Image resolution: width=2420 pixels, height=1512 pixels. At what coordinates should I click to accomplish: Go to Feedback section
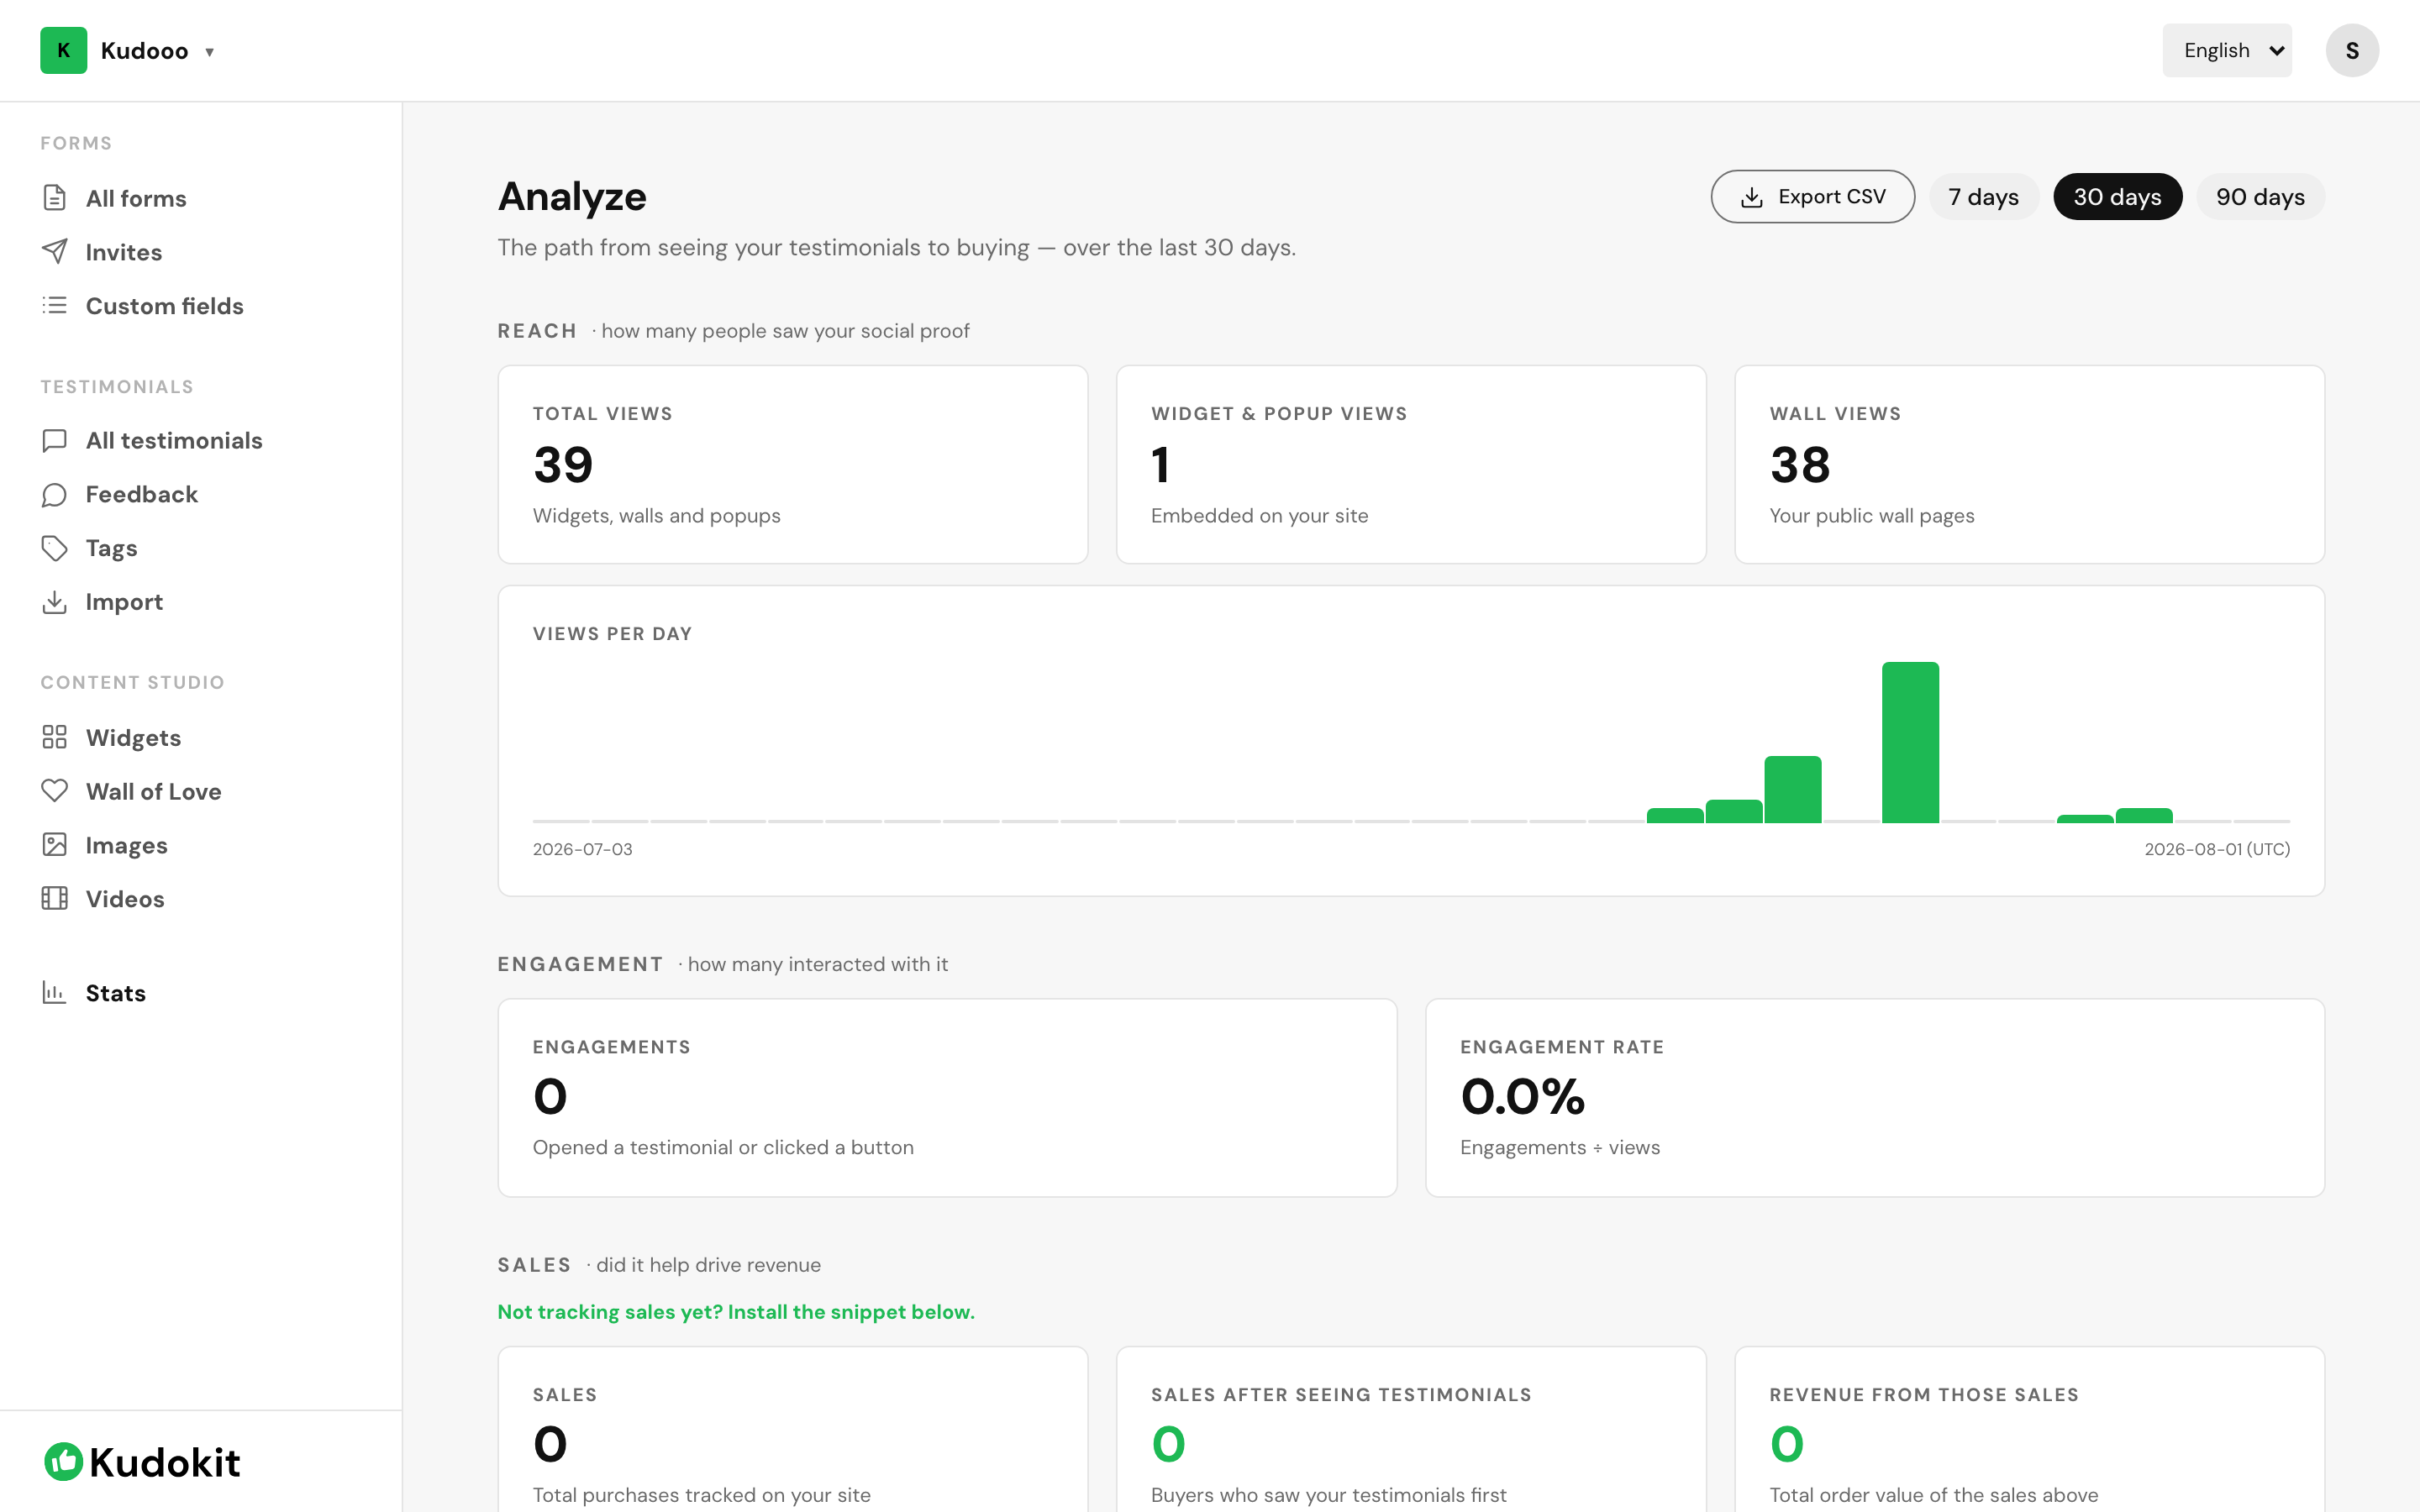[x=142, y=494]
